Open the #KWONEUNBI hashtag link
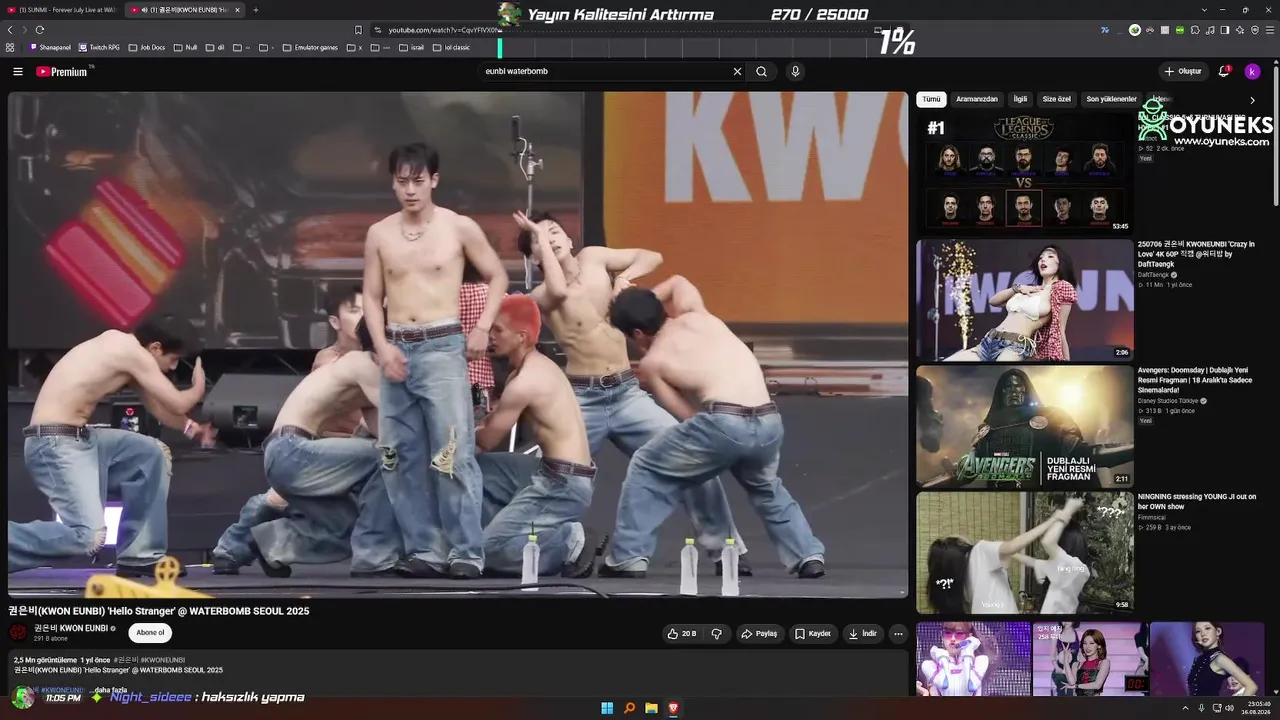1280x720 pixels. pos(163,660)
